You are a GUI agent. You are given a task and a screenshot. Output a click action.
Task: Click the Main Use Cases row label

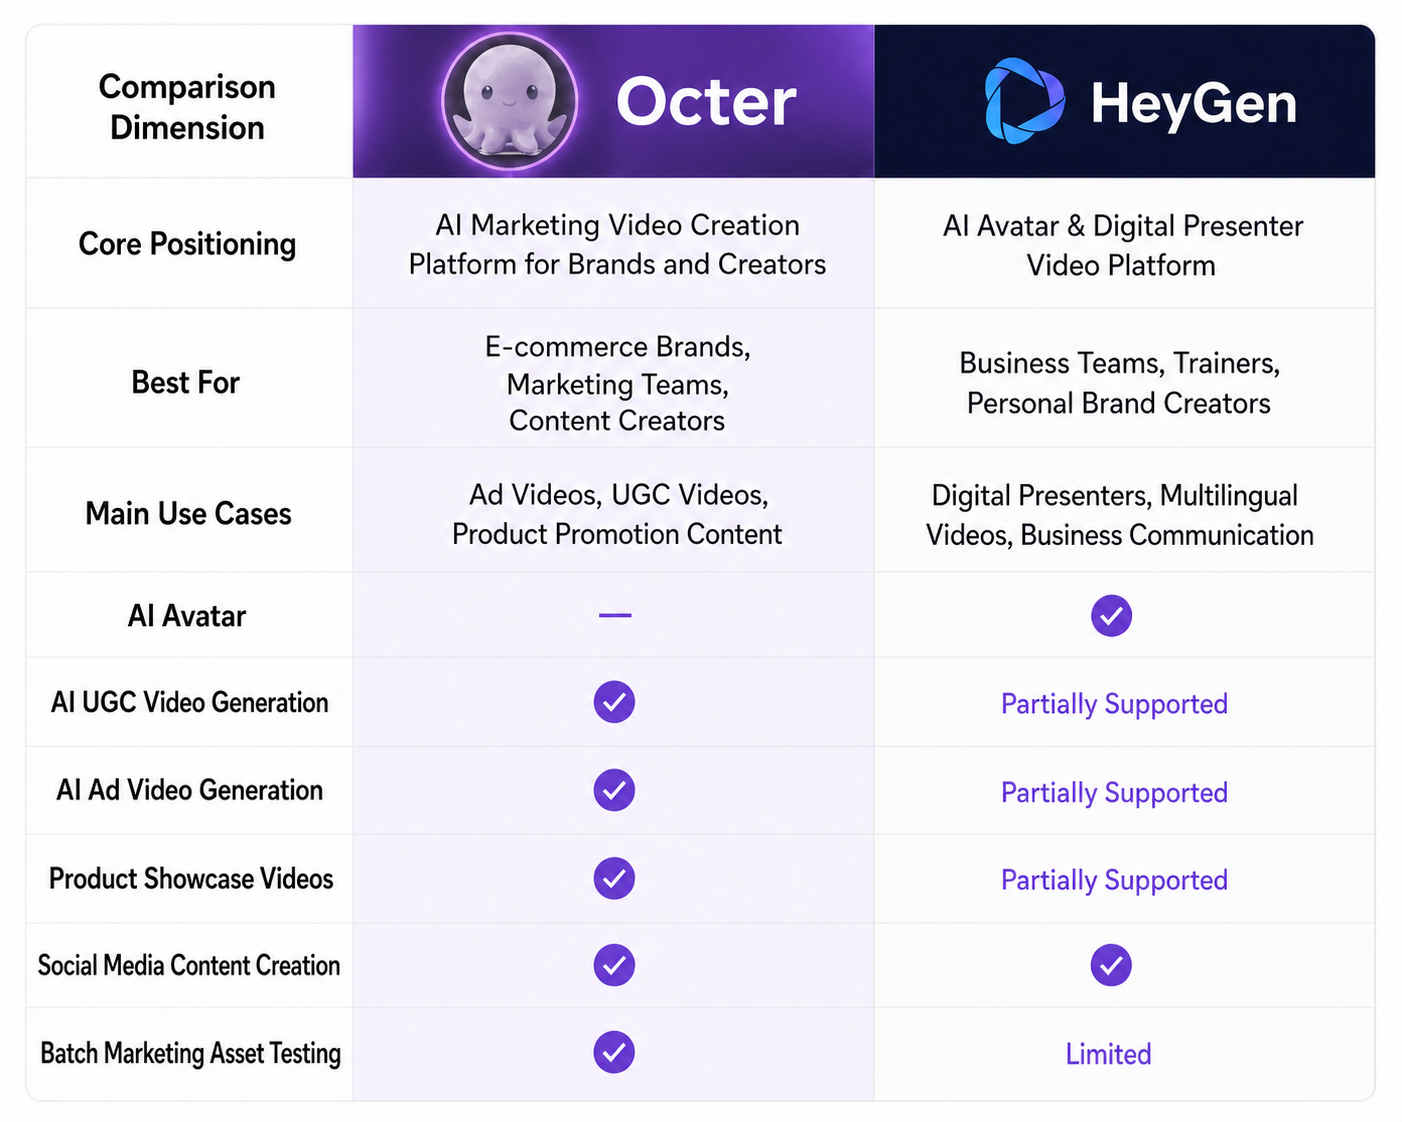click(x=188, y=513)
